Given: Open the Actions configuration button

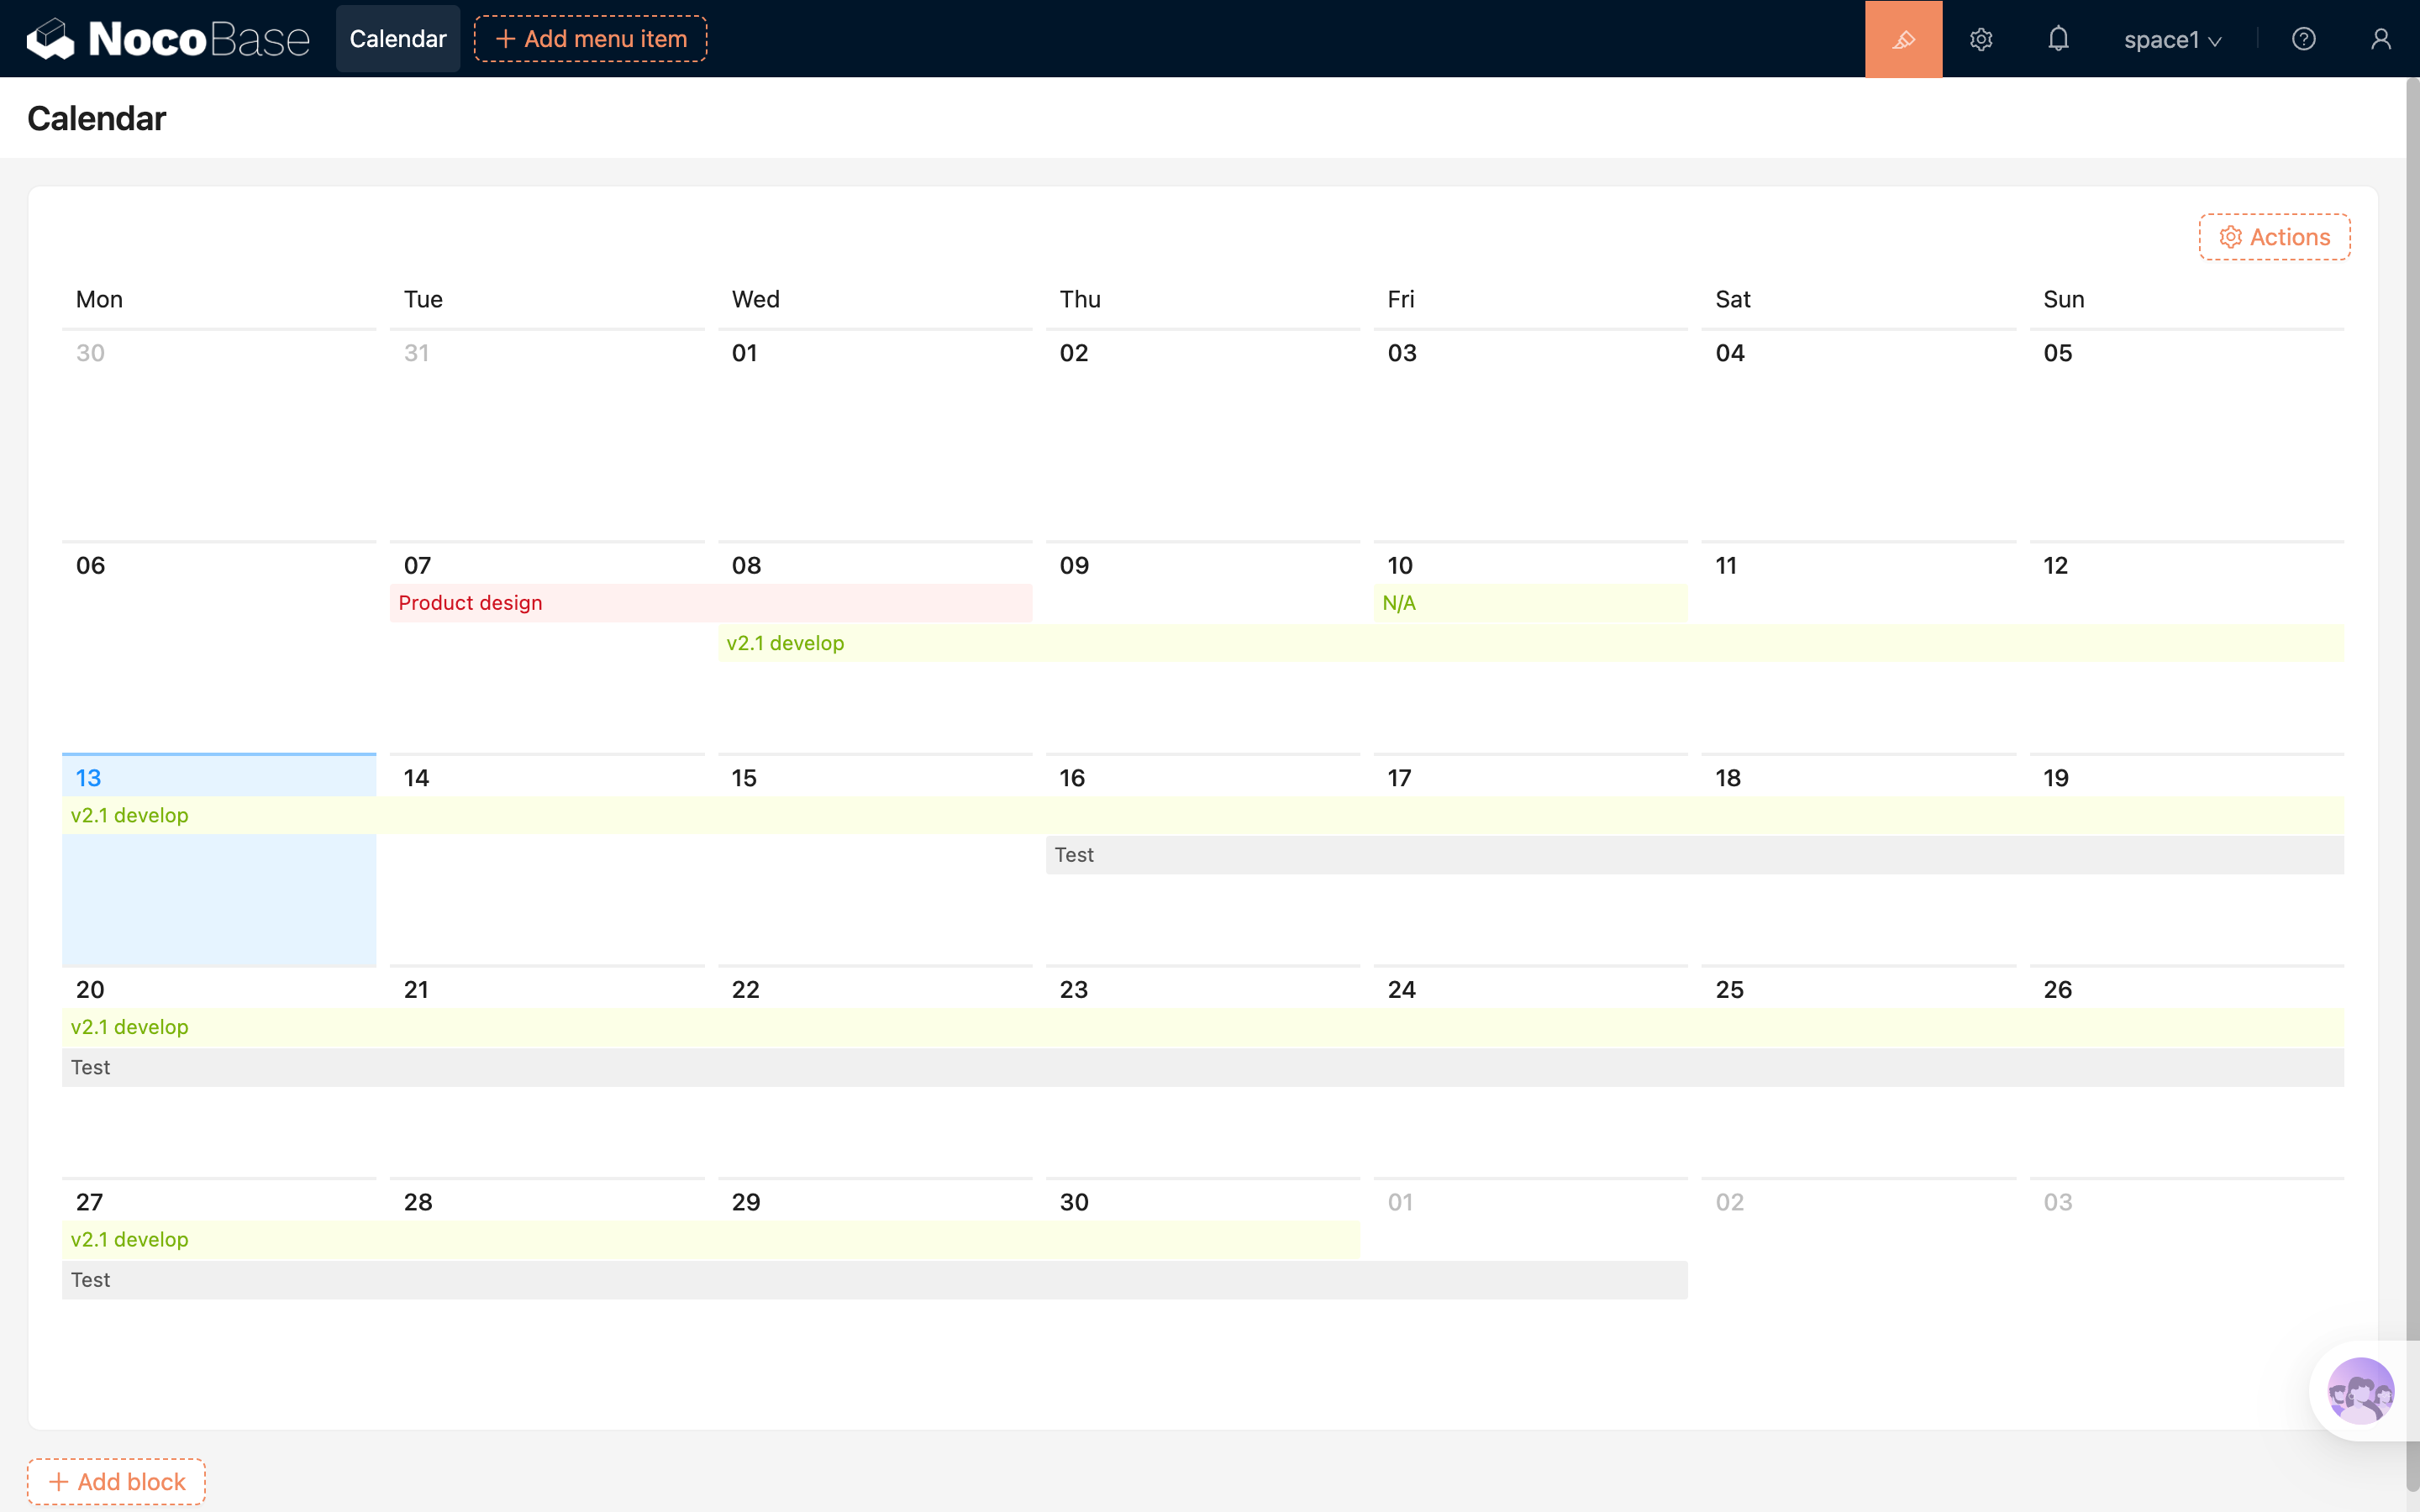Looking at the screenshot, I should tap(2274, 237).
